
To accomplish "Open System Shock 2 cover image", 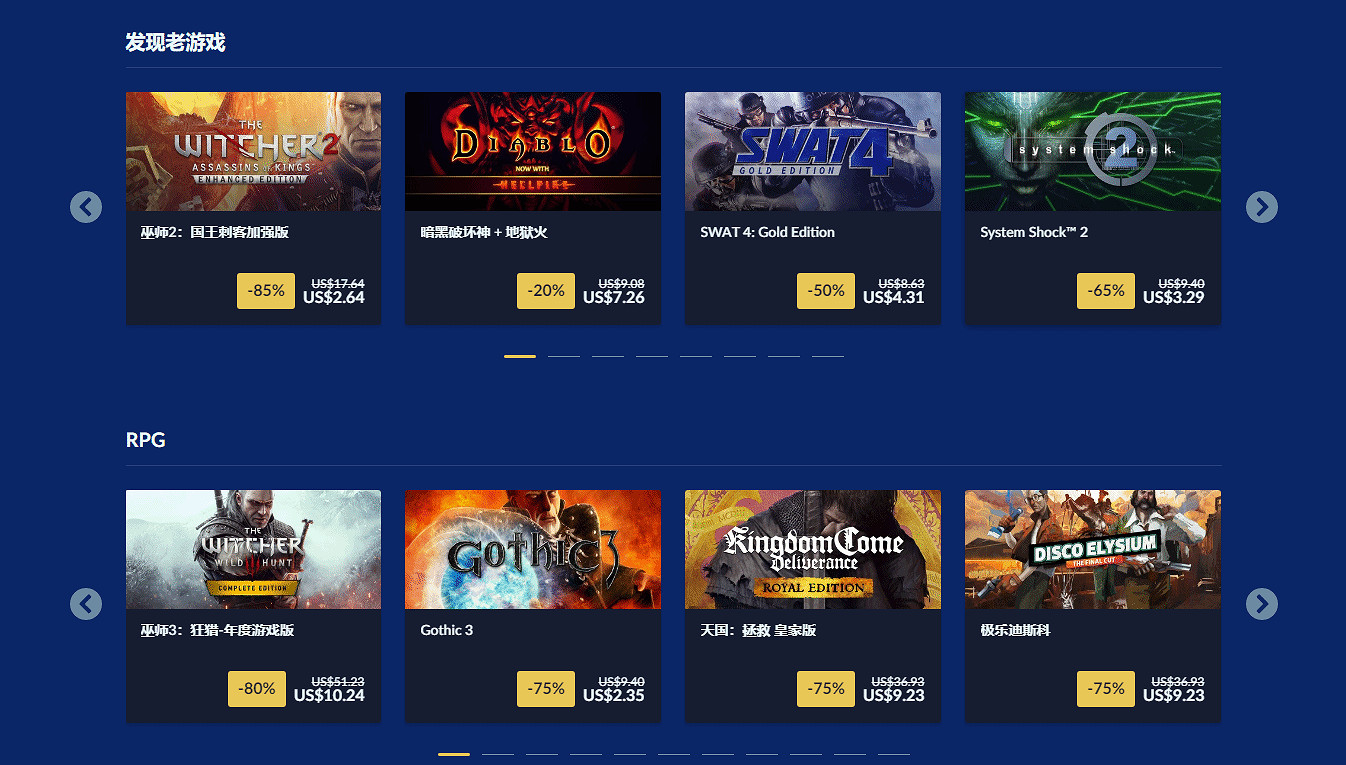I will tap(1093, 152).
